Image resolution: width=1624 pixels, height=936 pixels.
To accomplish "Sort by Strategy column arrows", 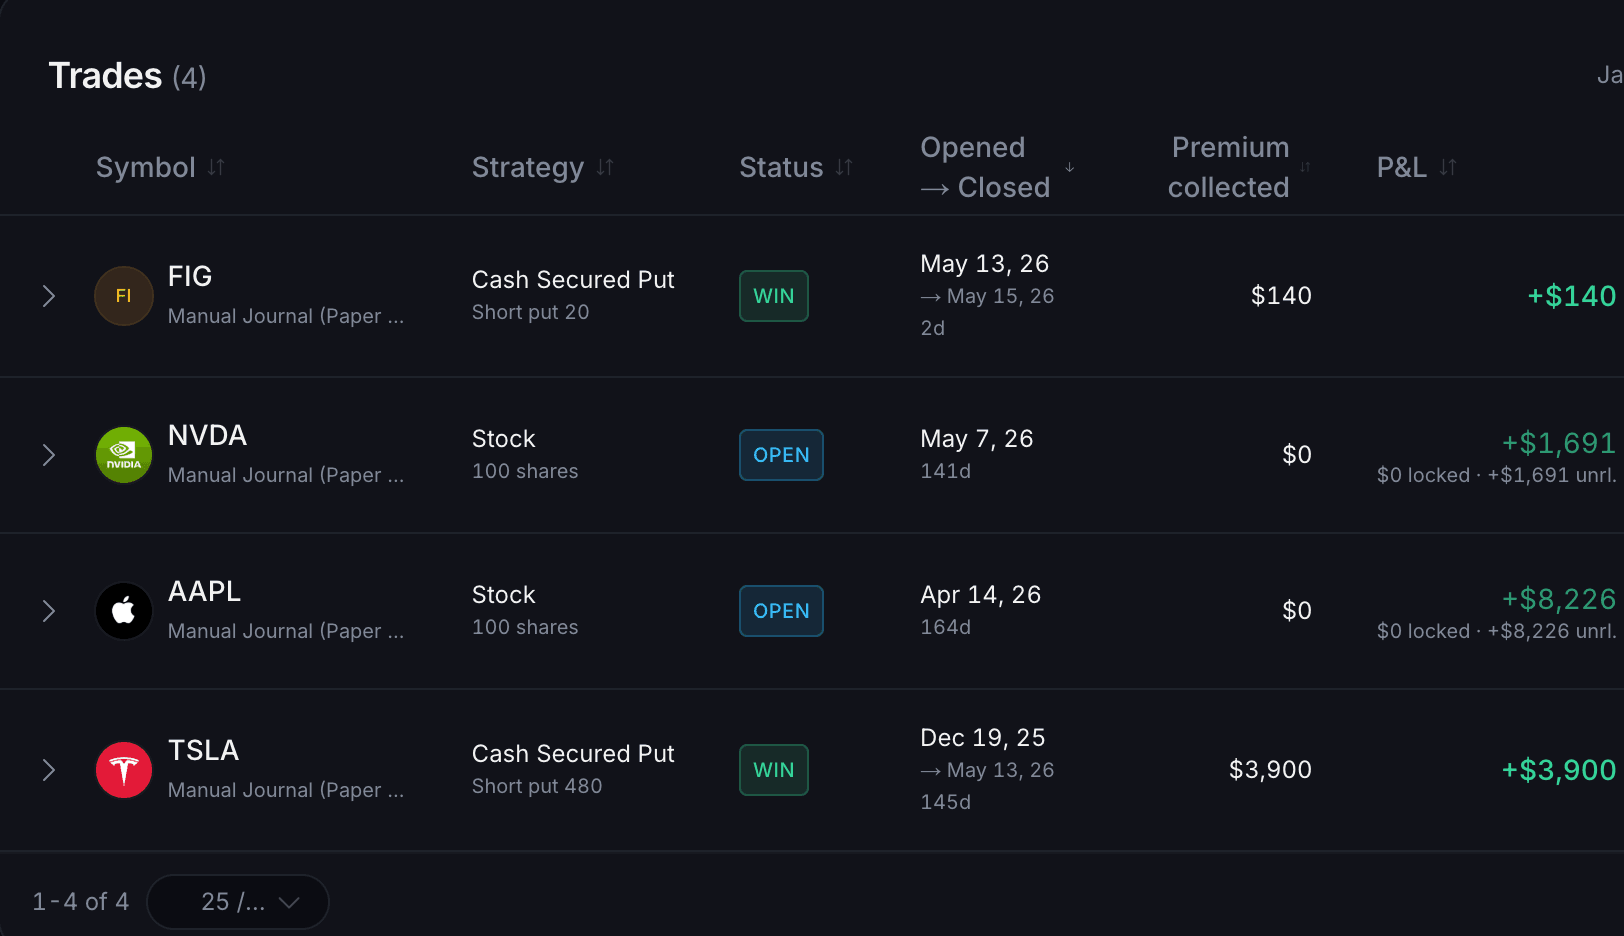I will pos(605,167).
